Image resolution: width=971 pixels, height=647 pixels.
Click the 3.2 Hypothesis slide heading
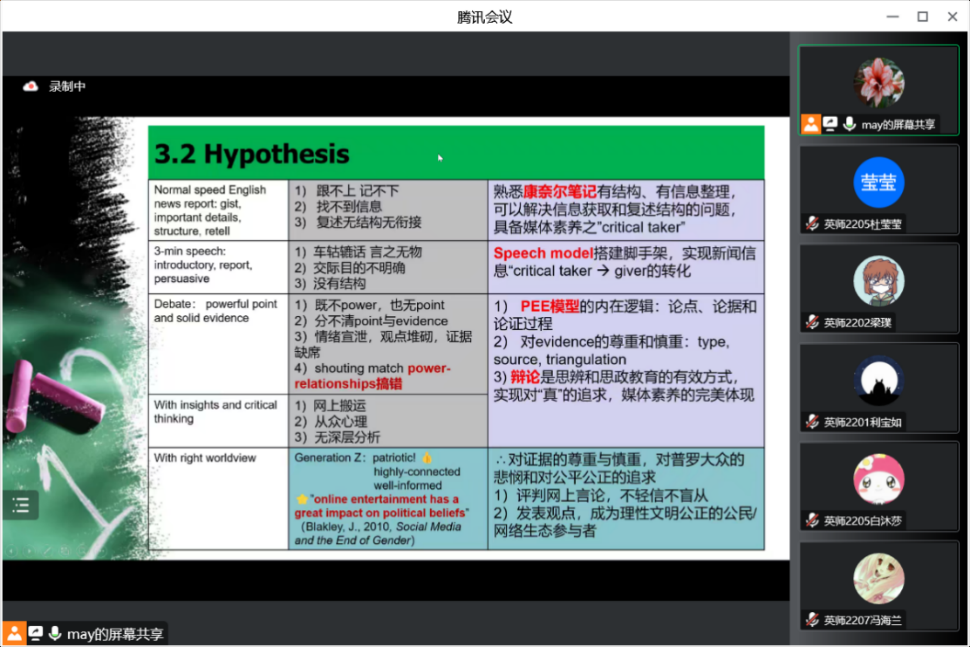point(251,154)
